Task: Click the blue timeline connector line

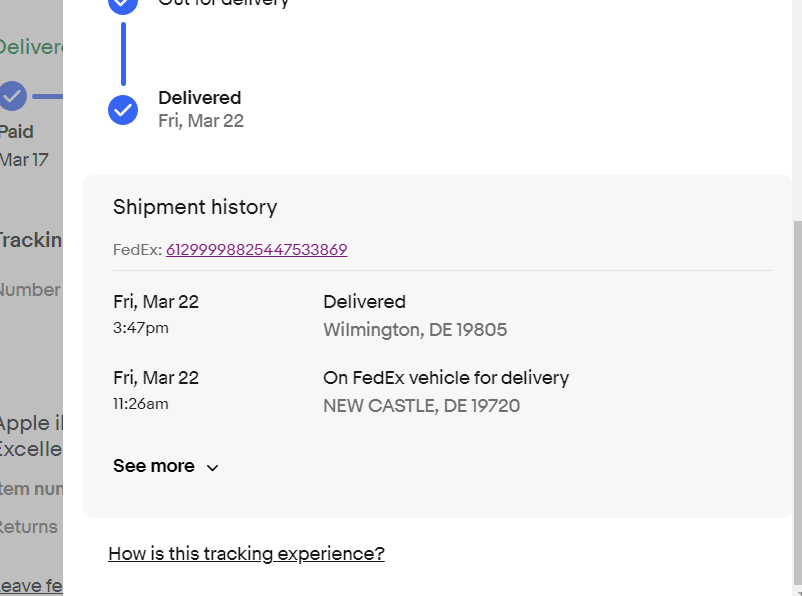Action: (123, 54)
